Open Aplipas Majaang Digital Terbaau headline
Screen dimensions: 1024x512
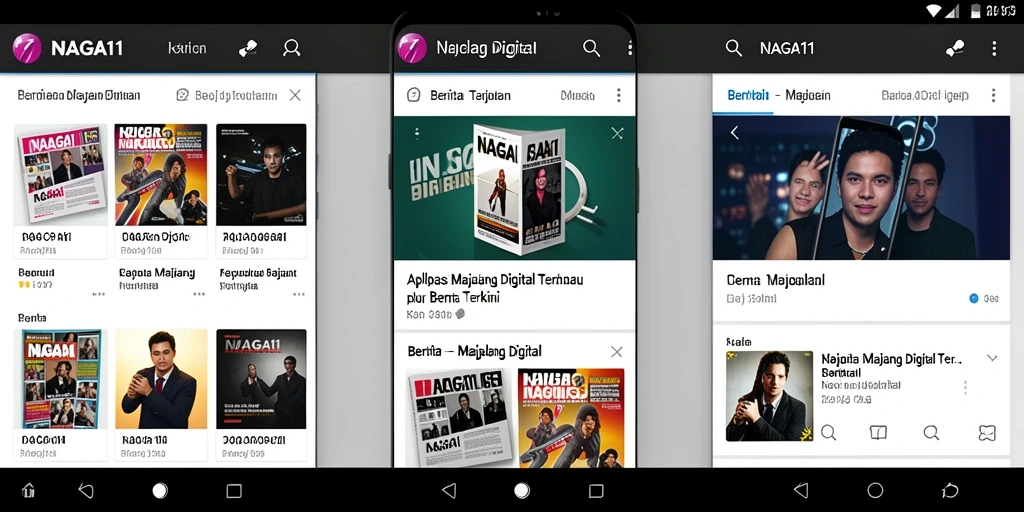click(x=495, y=289)
